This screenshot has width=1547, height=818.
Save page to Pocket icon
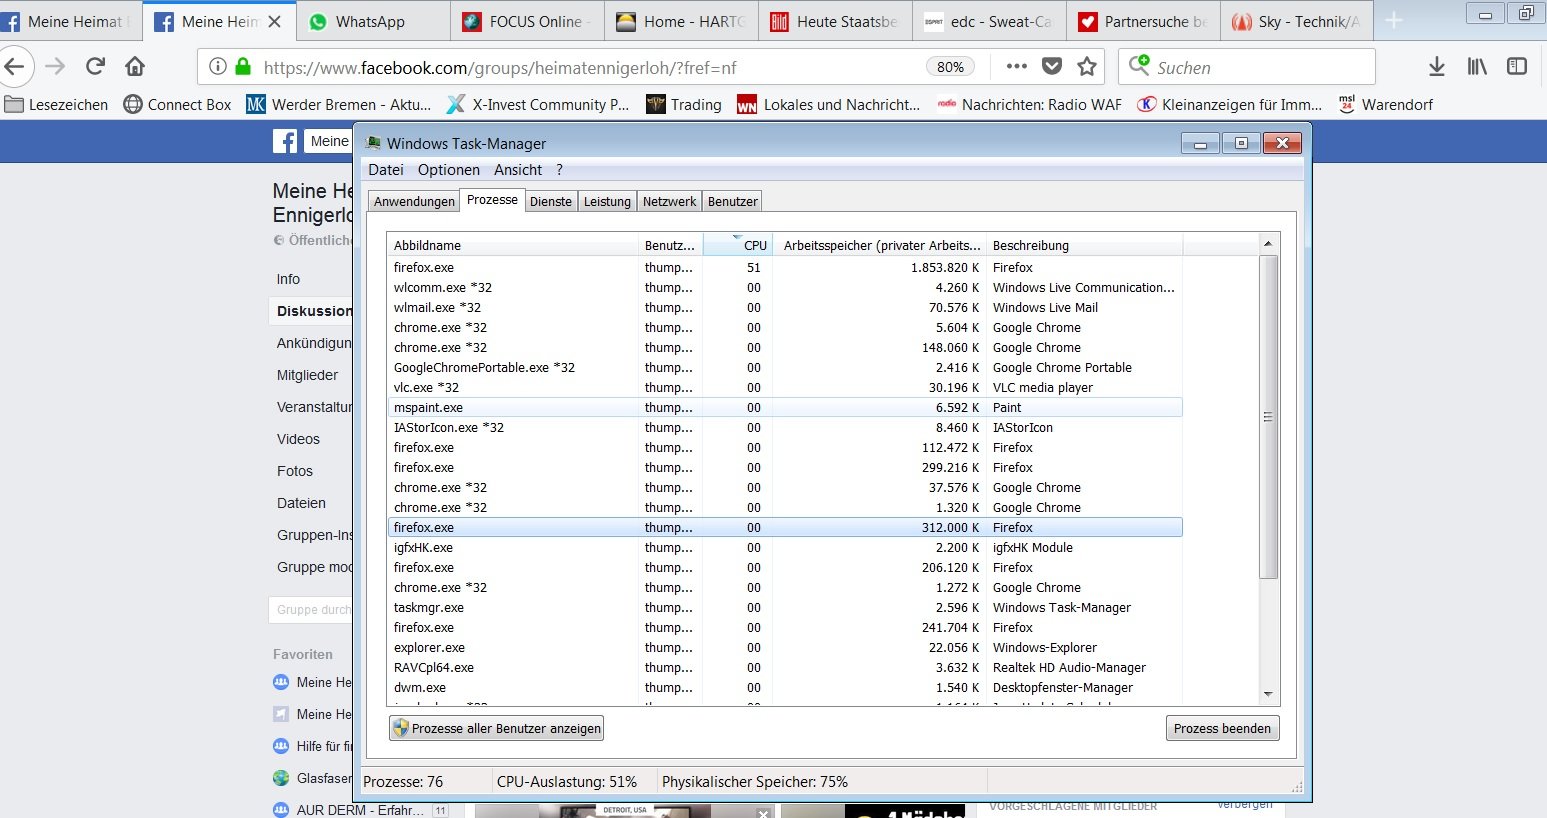(x=1052, y=67)
